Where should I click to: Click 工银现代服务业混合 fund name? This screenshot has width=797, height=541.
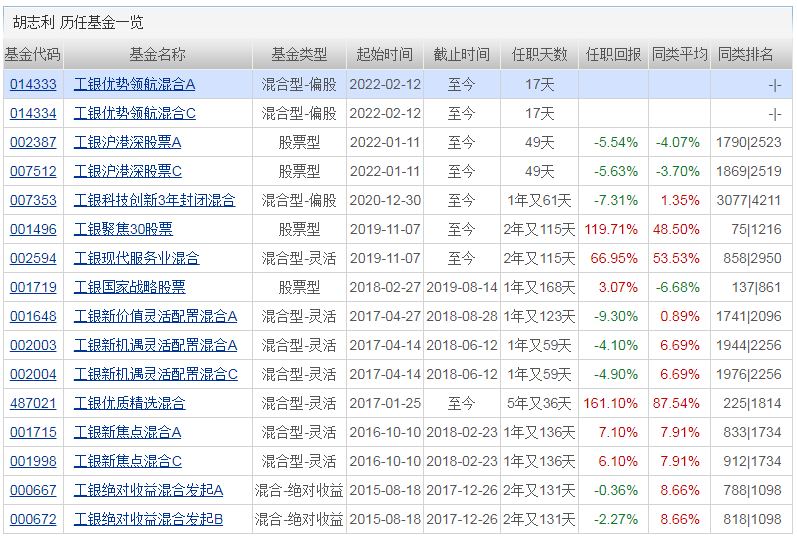[x=137, y=259]
